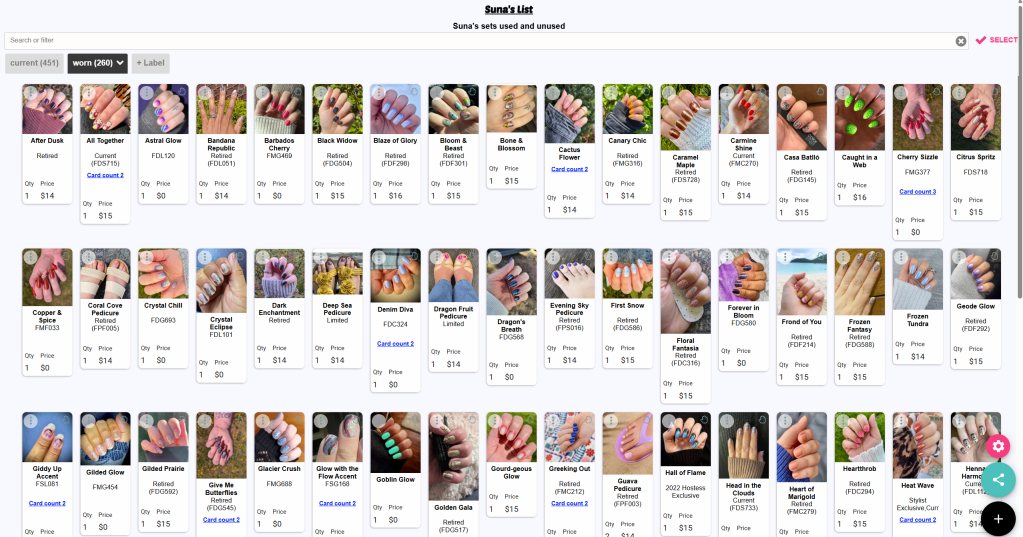The image size is (1023, 537).
Task: Open the Caught in a Web nail photo
Action: pyautogui.click(x=859, y=117)
